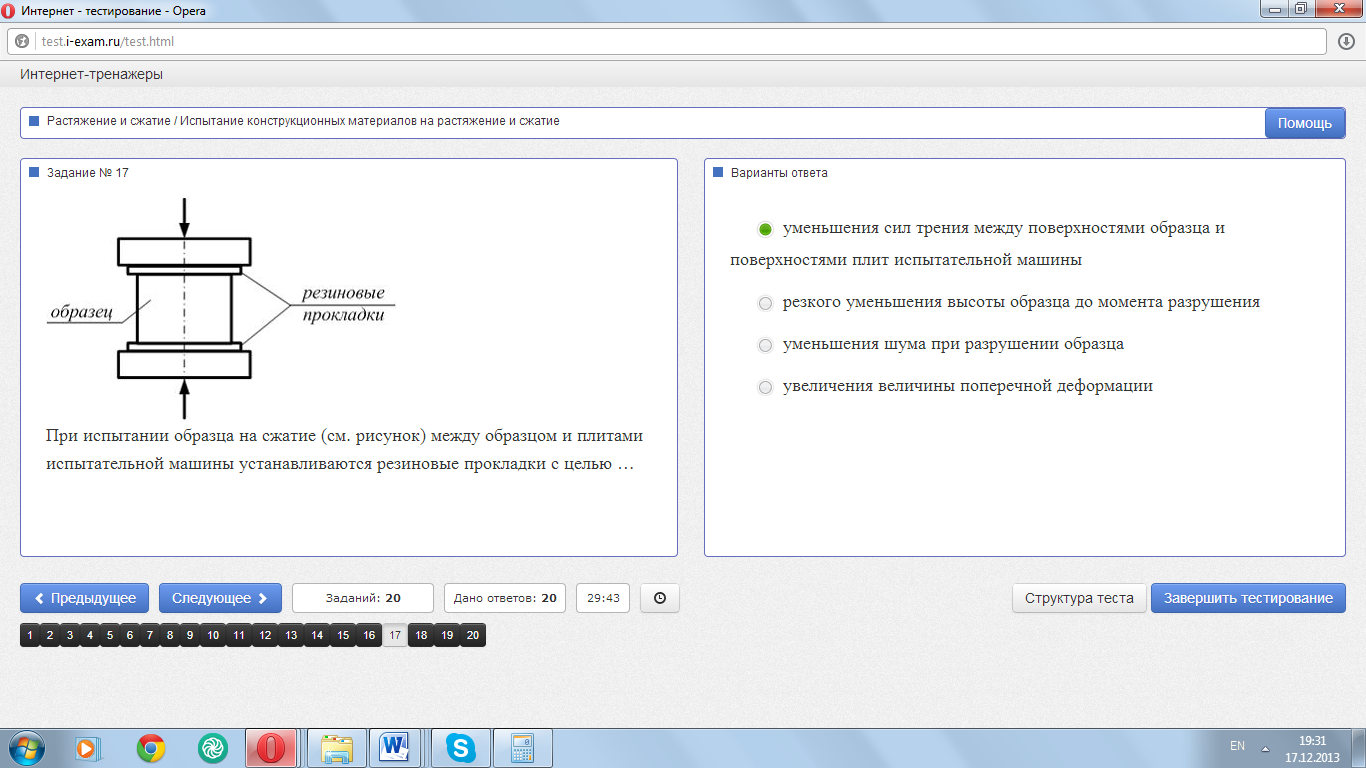The width and height of the screenshot is (1366, 768).
Task: Switch to Microsoft Word taskbar icon
Action: (397, 748)
